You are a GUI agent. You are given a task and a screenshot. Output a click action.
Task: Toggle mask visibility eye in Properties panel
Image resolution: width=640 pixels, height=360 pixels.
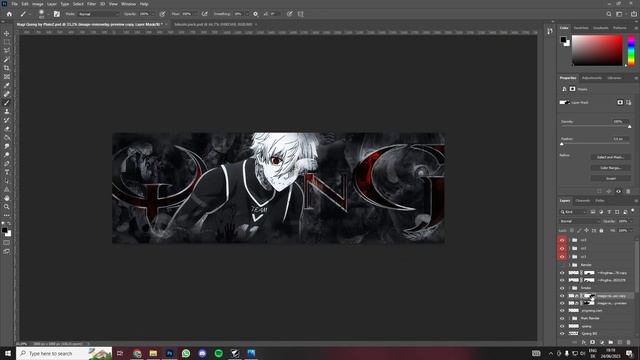point(618,191)
